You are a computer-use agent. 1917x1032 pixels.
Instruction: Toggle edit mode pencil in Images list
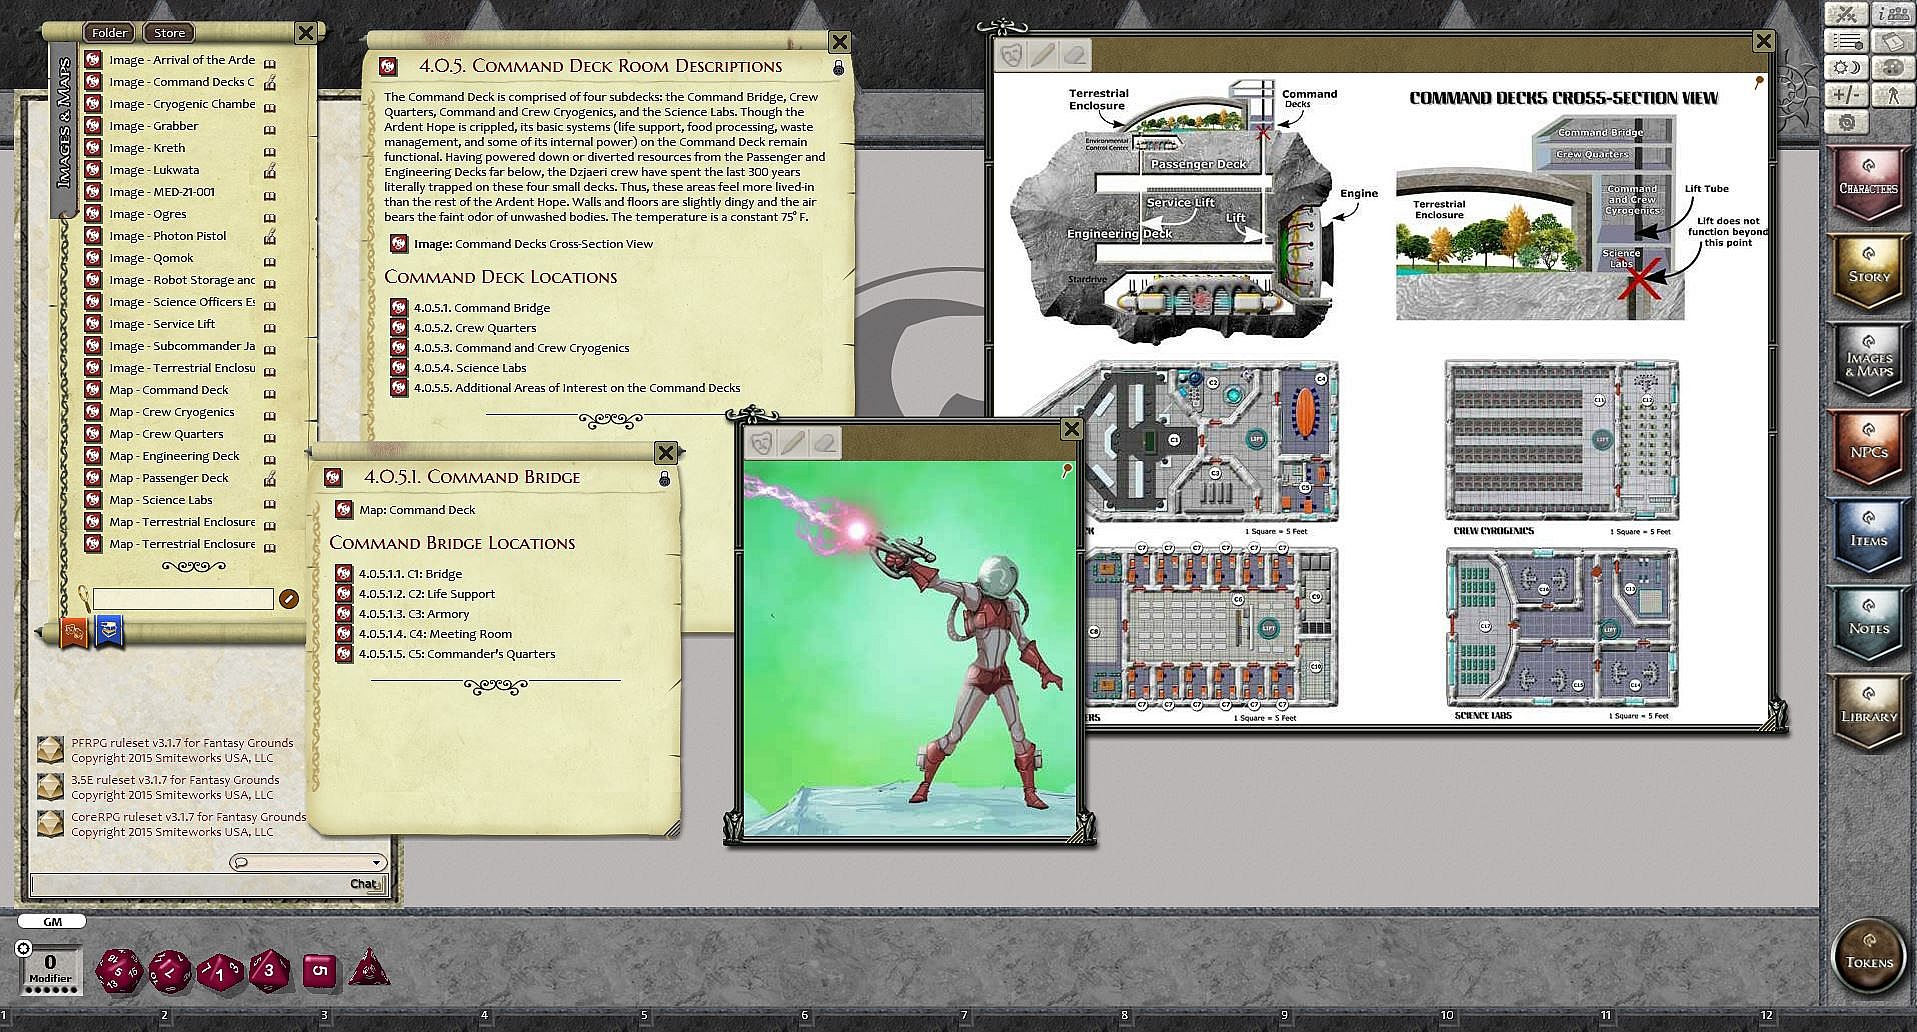(x=288, y=599)
